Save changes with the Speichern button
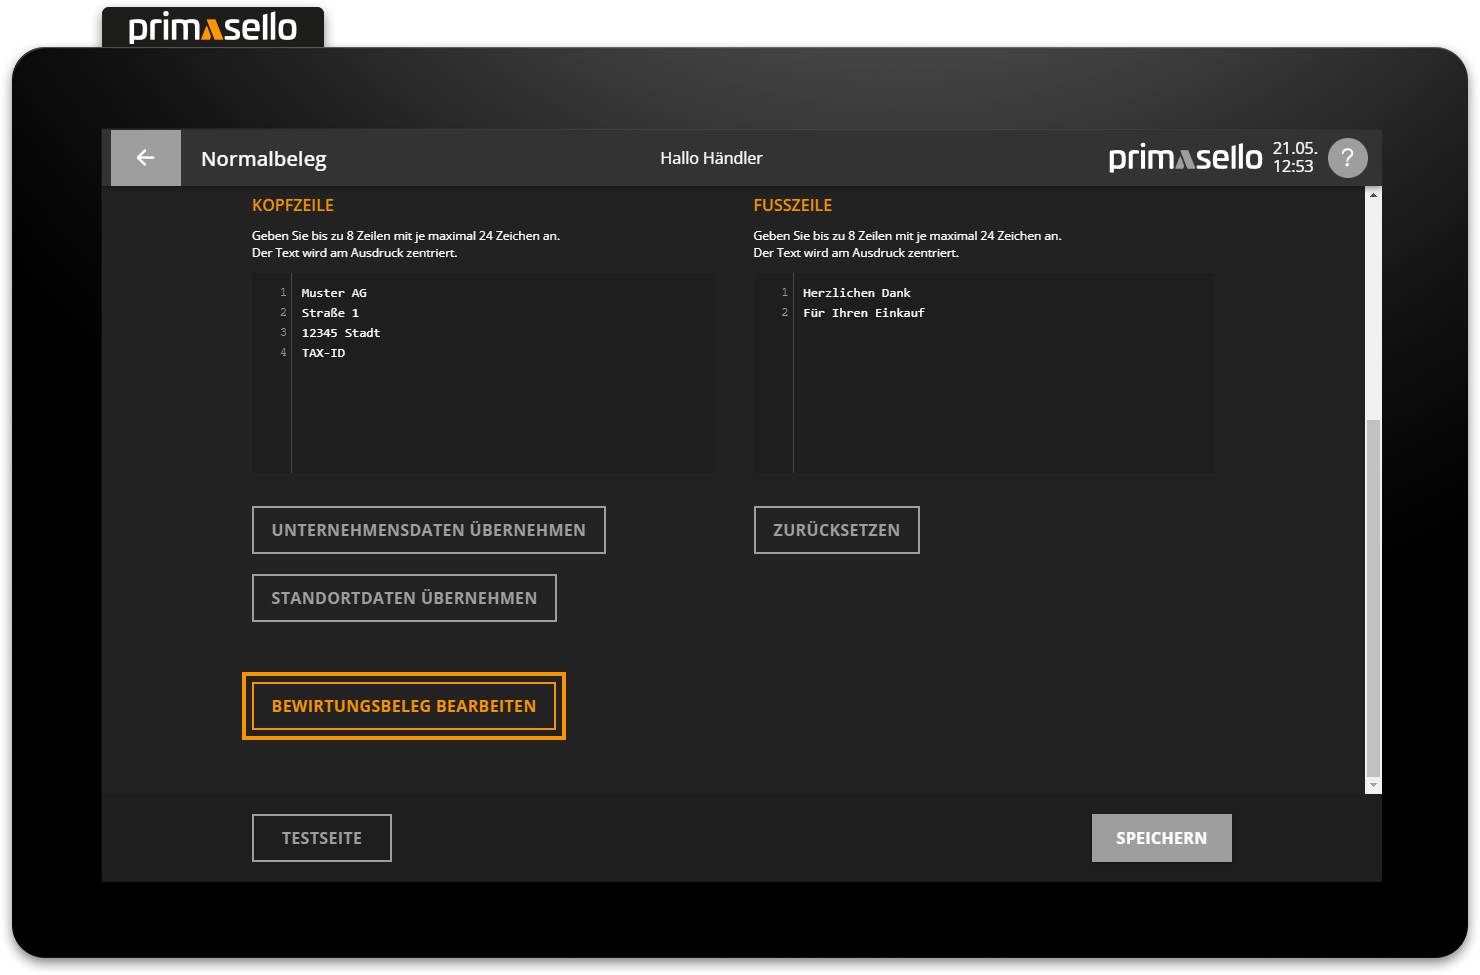 point(1161,838)
